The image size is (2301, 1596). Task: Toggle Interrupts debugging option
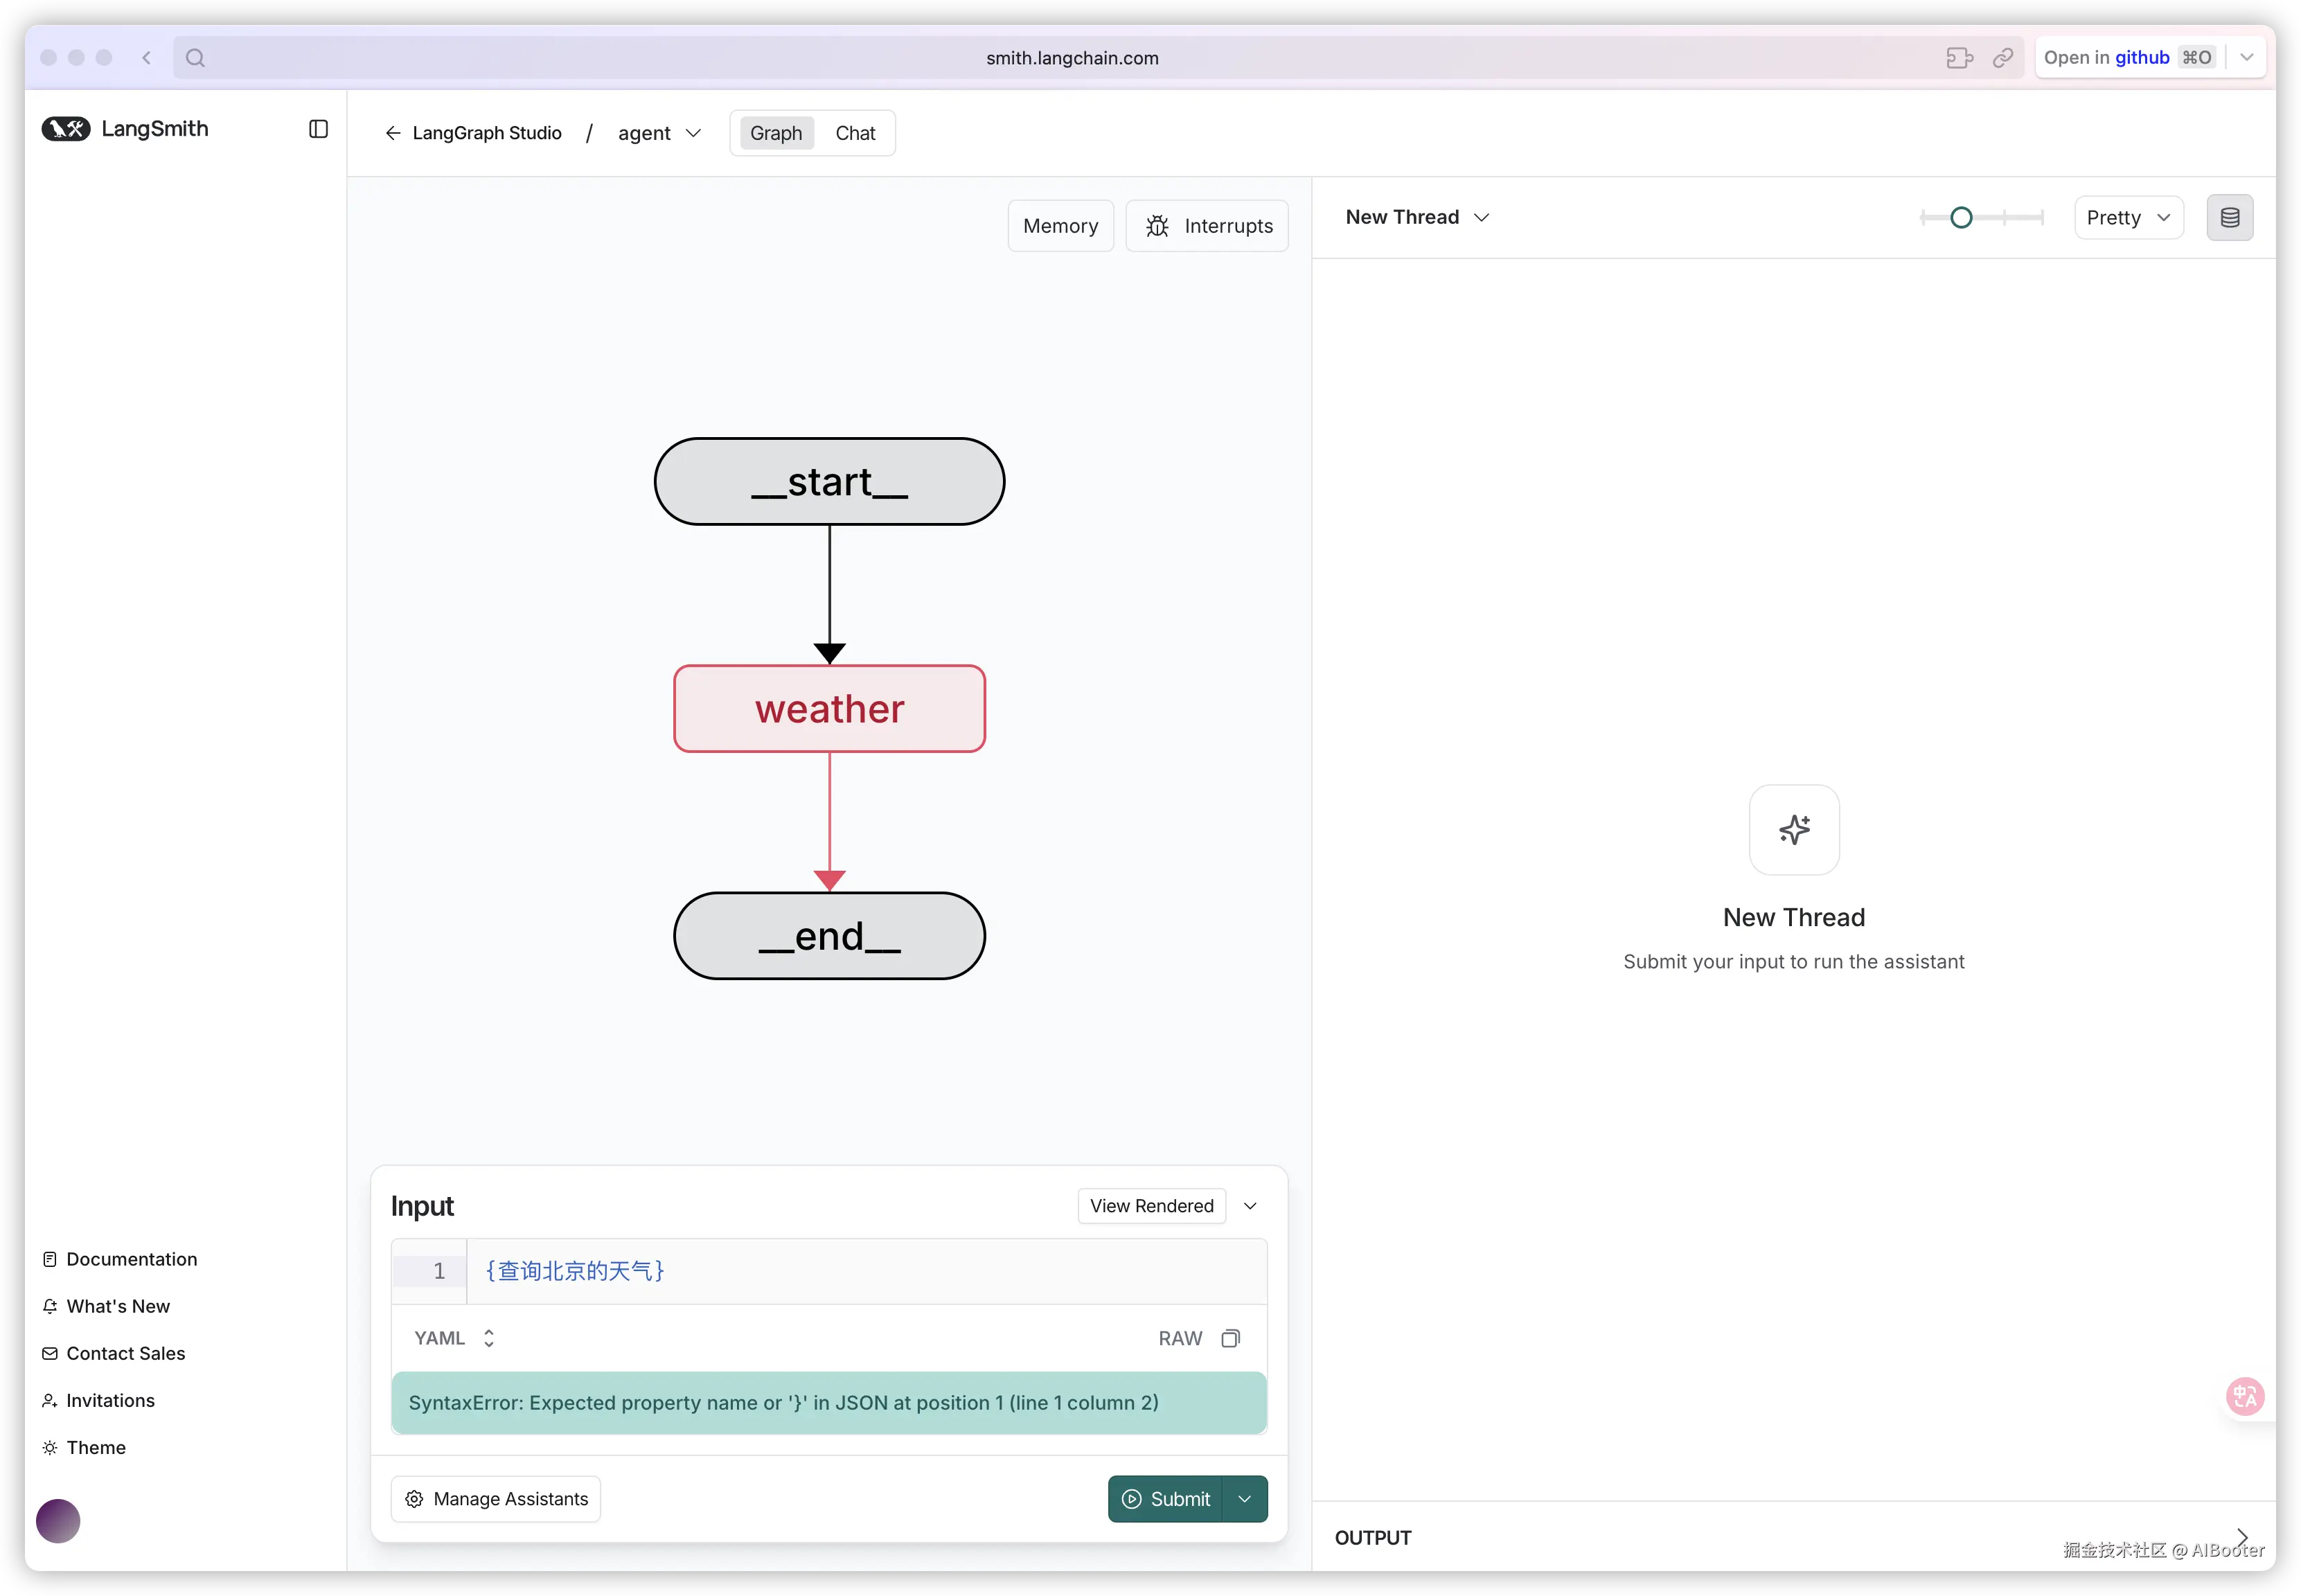(x=1207, y=226)
